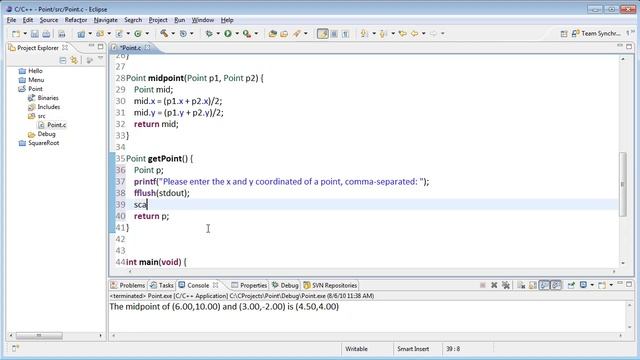Open the File menu
Image resolution: width=640 pixels, height=360 pixels.
coord(11,20)
